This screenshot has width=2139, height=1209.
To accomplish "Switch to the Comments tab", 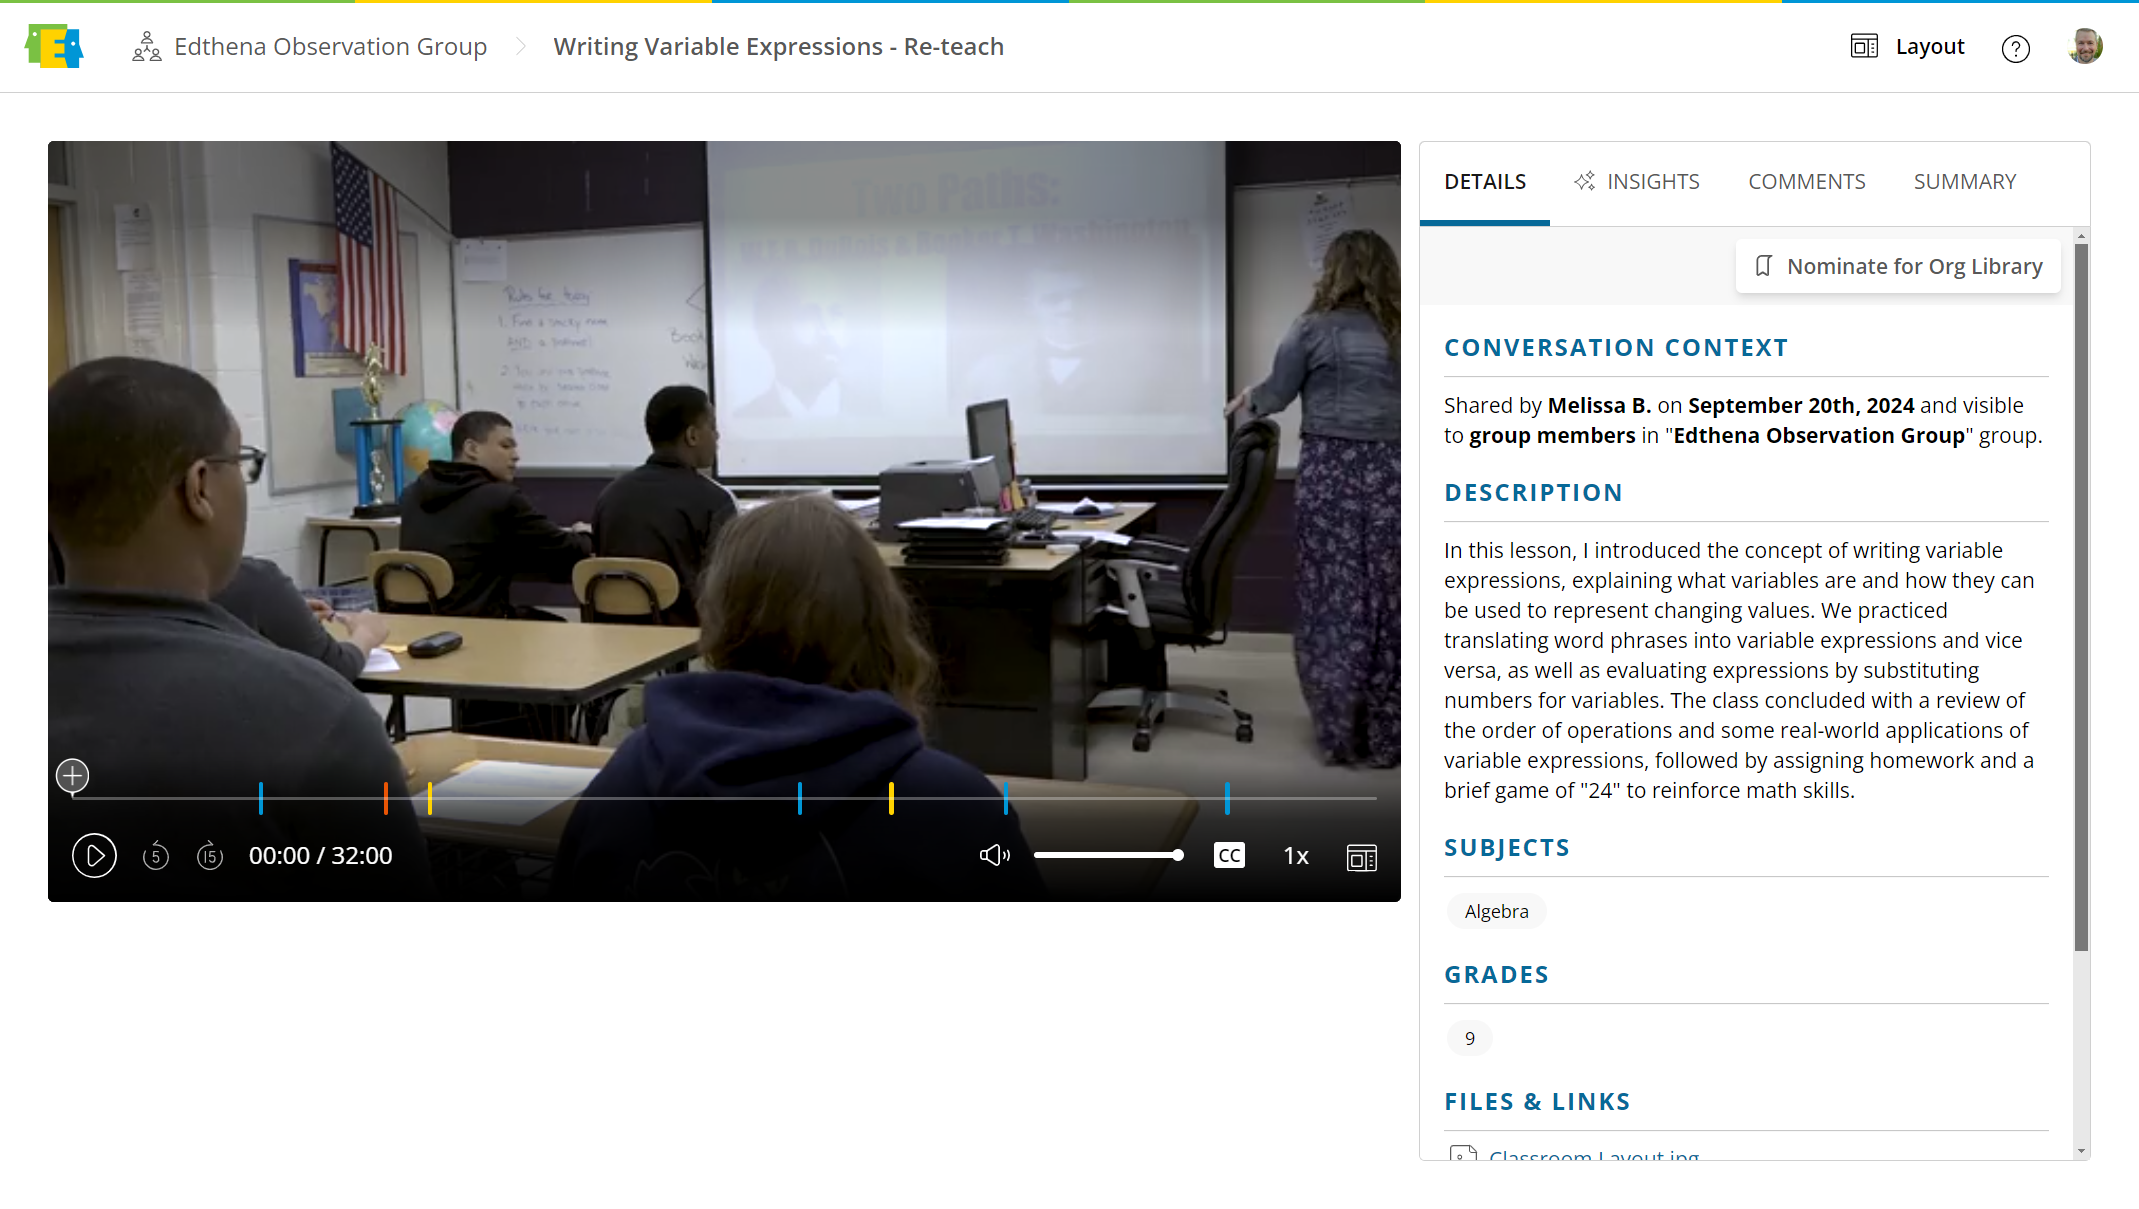I will (x=1806, y=182).
